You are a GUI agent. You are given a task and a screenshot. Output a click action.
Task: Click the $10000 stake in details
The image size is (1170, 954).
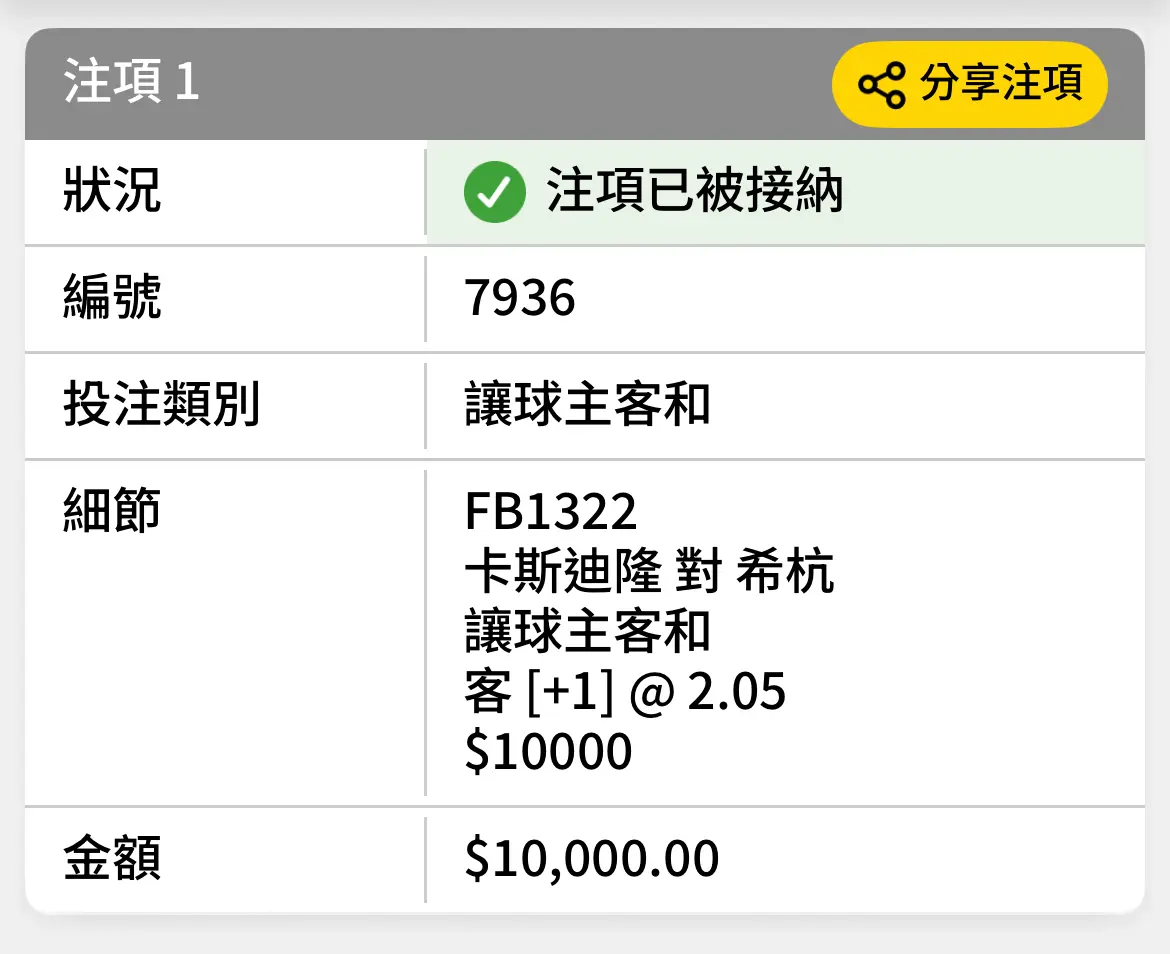548,751
